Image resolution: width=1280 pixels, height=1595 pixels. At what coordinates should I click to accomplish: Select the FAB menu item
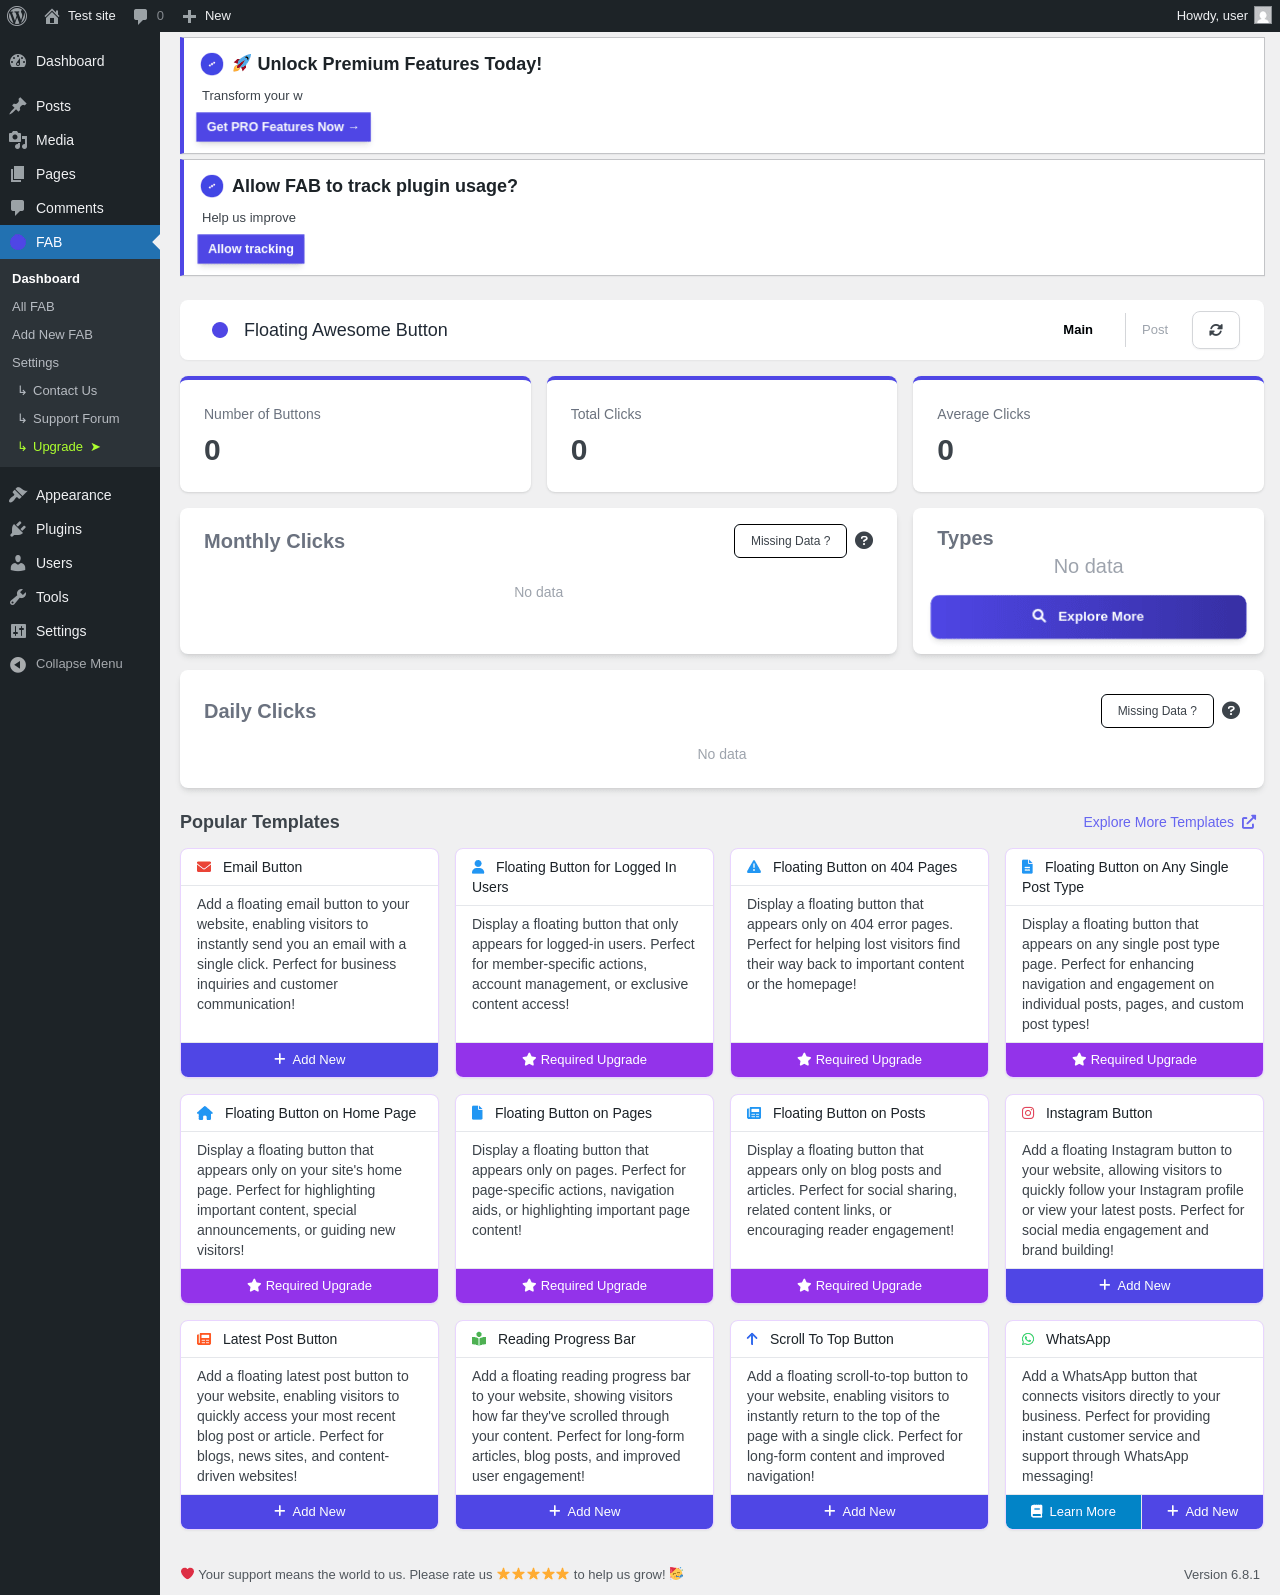(80, 242)
